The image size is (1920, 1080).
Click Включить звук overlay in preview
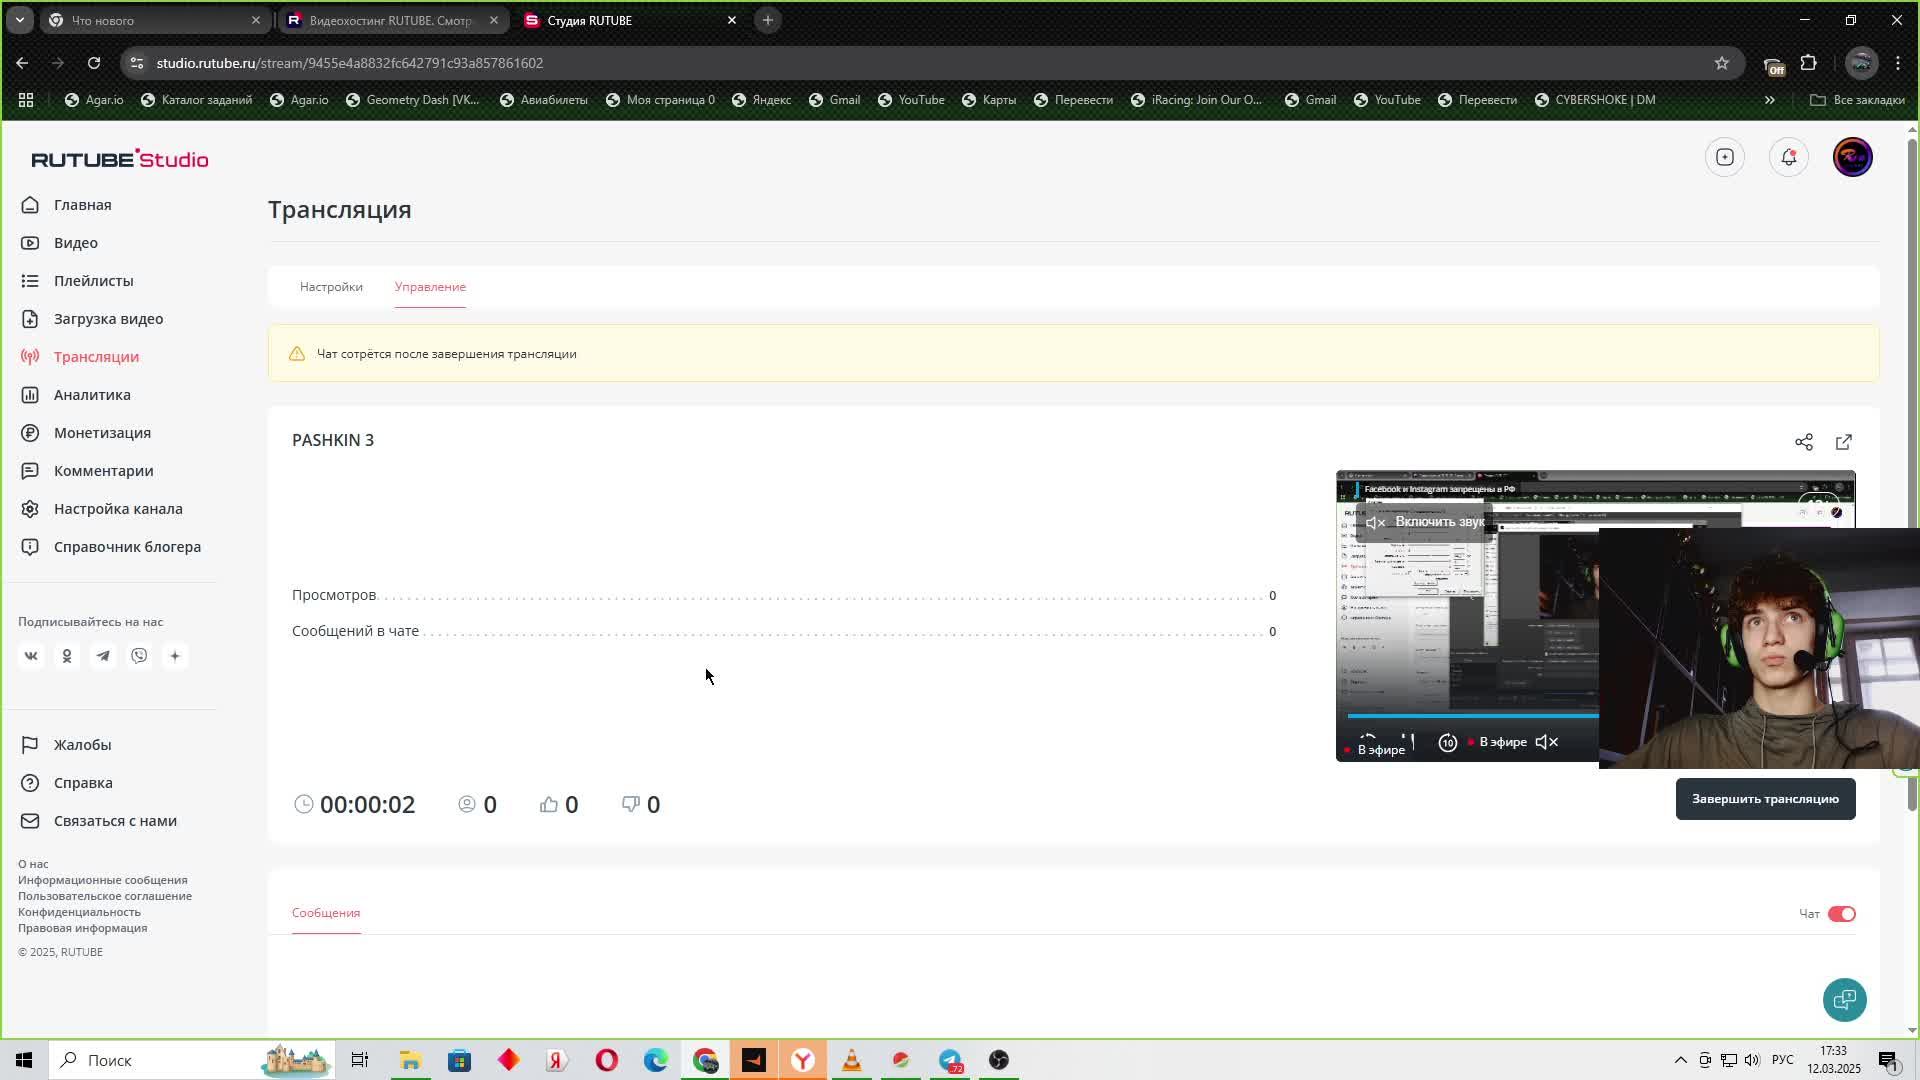[x=1428, y=522]
